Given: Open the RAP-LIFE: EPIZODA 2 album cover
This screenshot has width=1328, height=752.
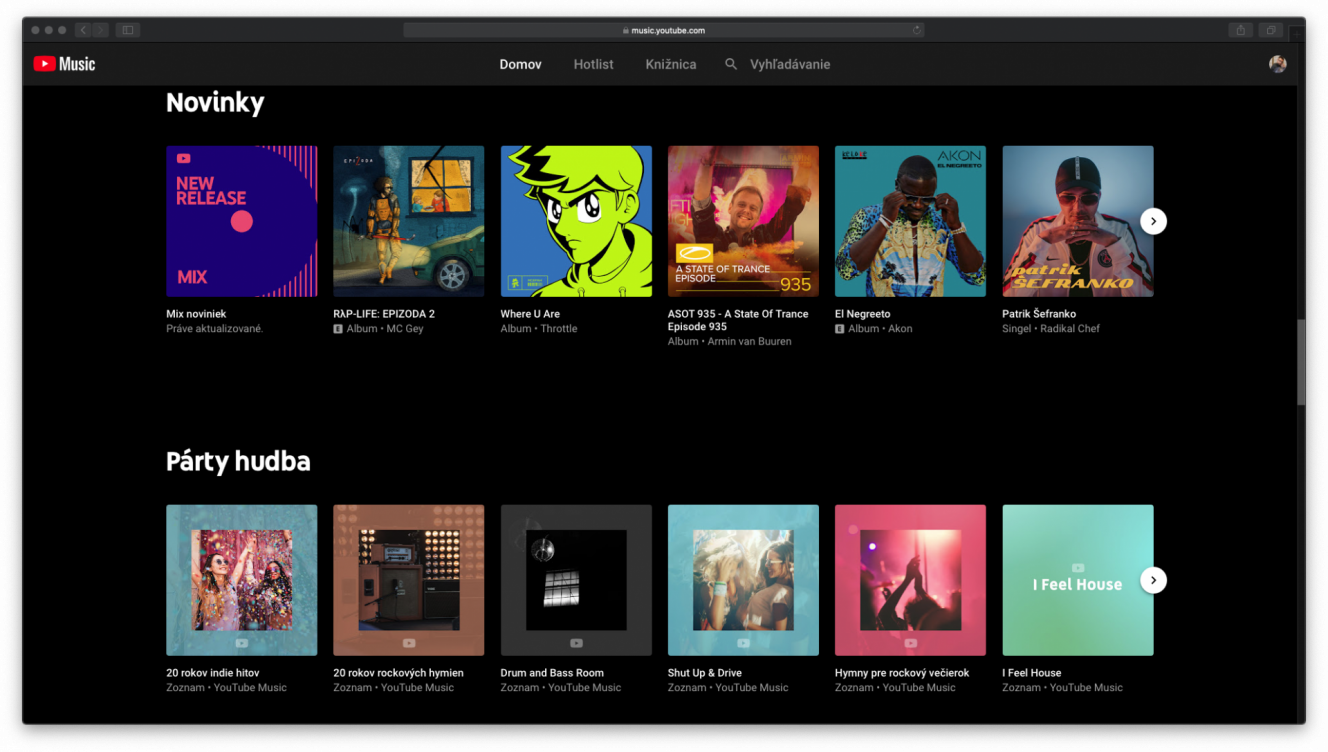Looking at the screenshot, I should 408,221.
